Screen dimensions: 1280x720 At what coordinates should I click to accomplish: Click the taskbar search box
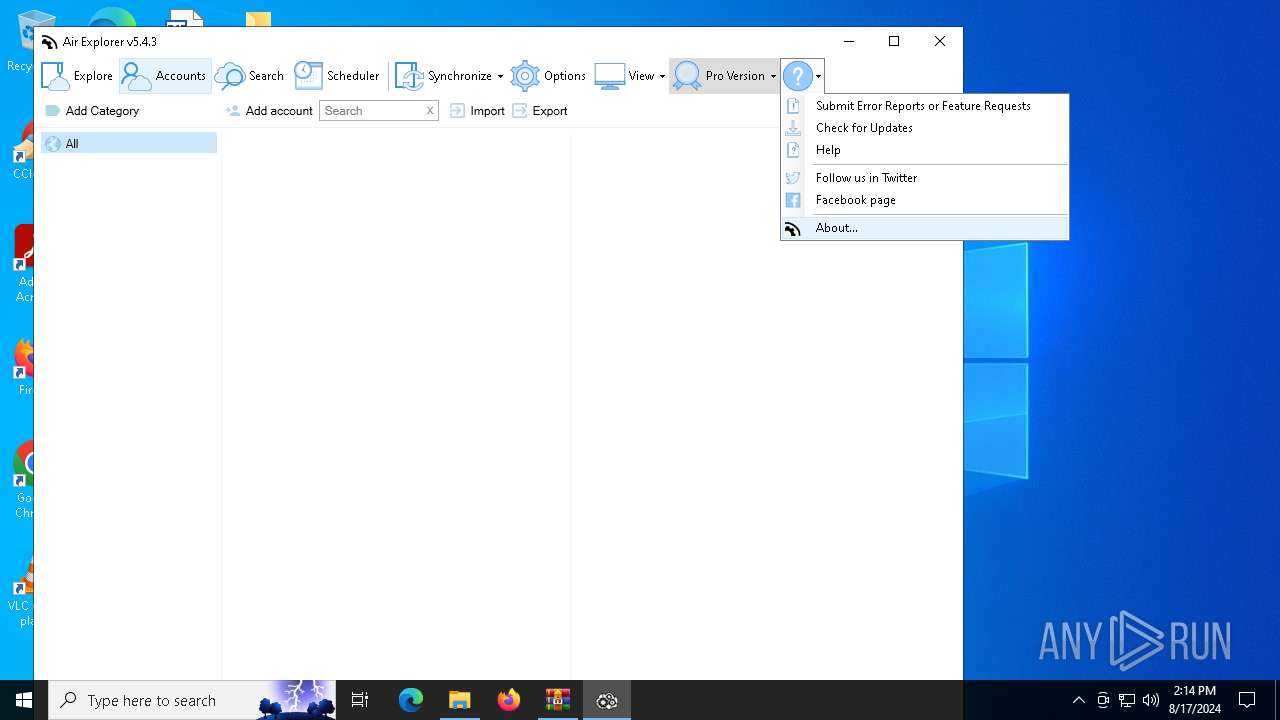coord(192,700)
